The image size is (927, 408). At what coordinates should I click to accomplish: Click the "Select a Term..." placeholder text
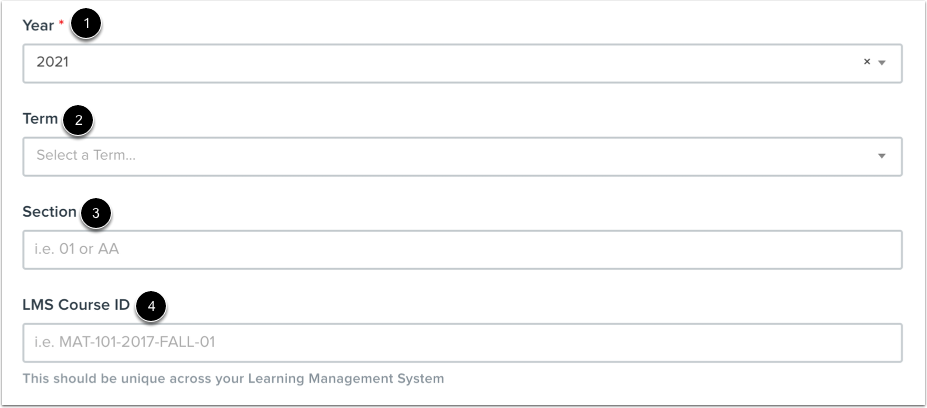pyautogui.click(x=86, y=156)
